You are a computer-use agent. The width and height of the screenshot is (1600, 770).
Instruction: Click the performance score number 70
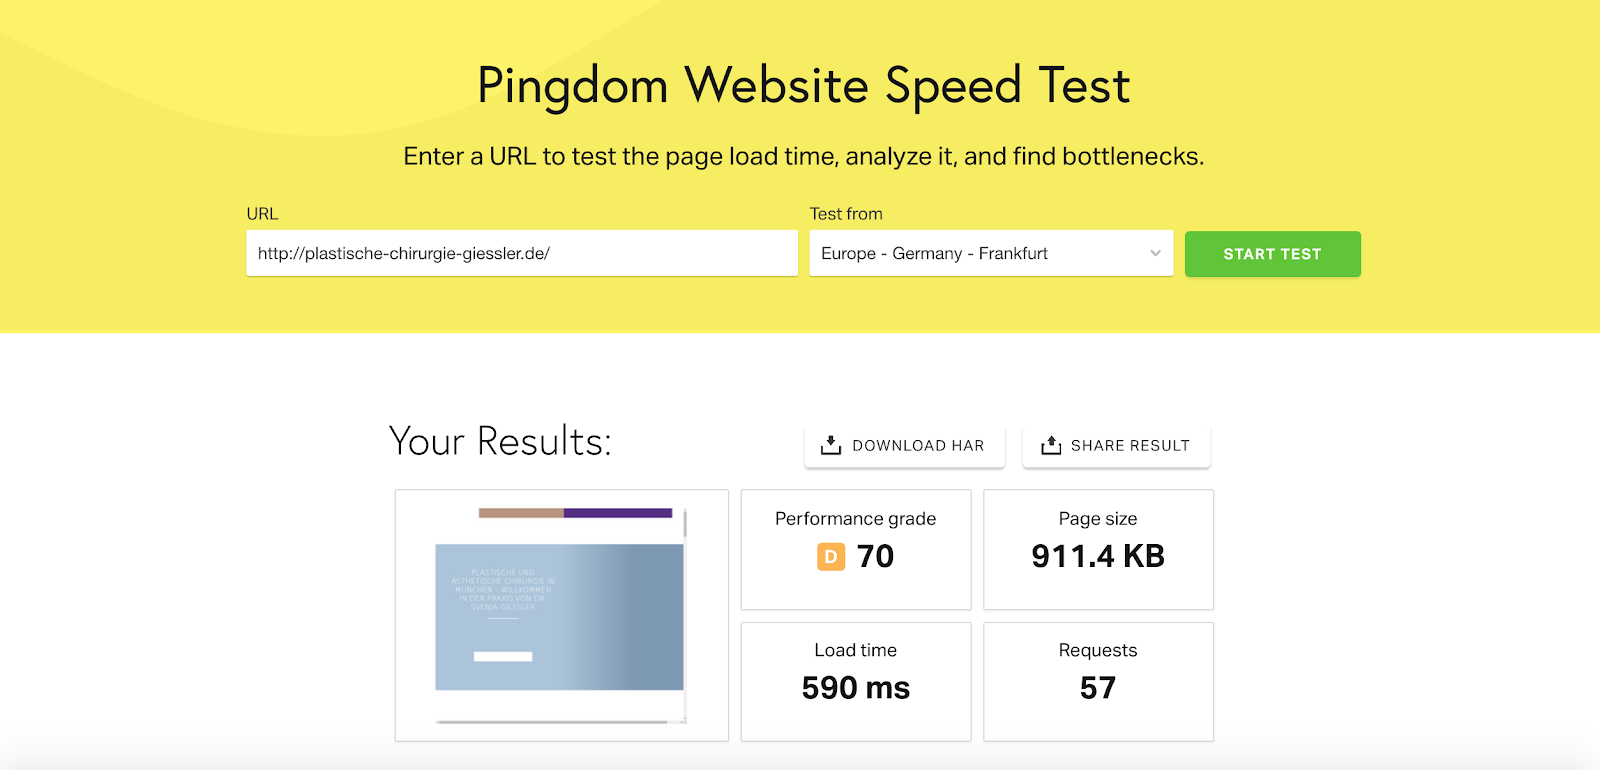[x=875, y=557]
